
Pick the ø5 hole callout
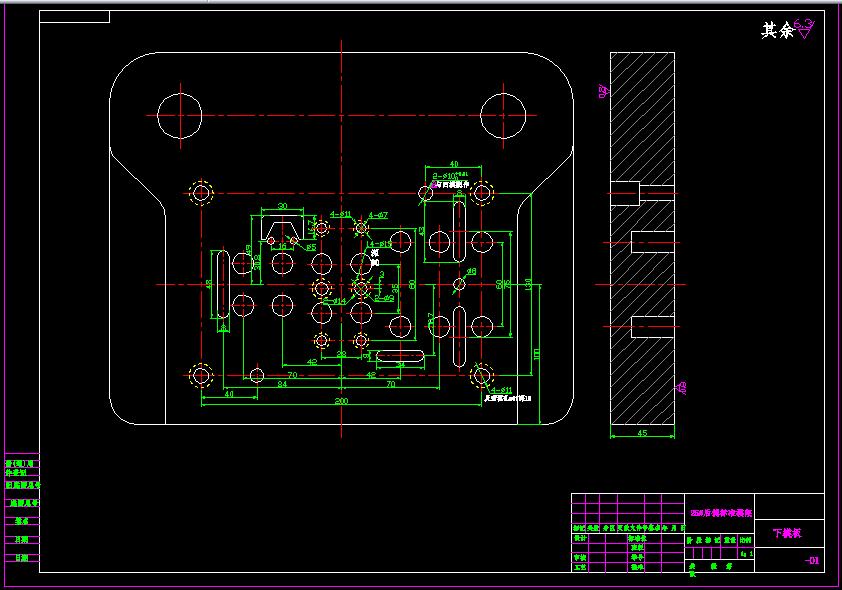(x=311, y=247)
